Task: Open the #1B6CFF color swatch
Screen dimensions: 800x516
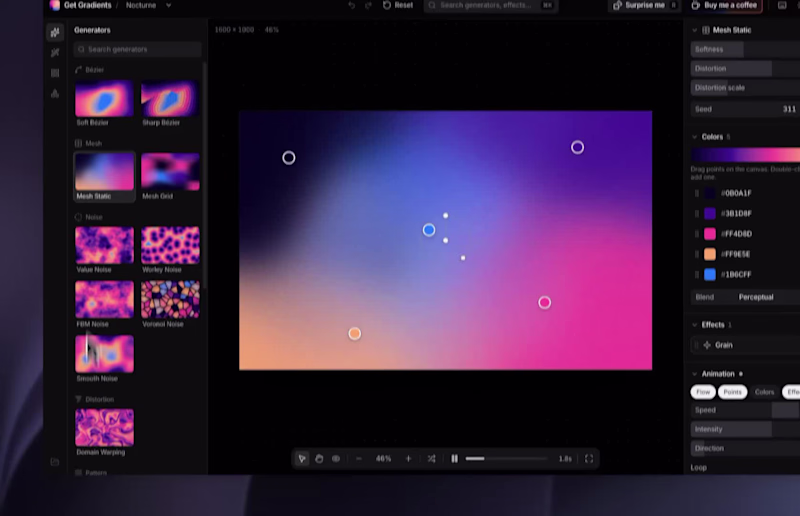Action: pos(710,275)
